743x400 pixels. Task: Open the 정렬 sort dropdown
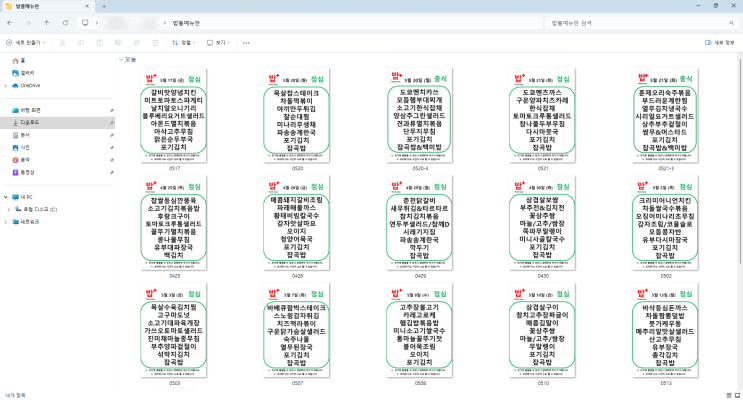click(183, 43)
